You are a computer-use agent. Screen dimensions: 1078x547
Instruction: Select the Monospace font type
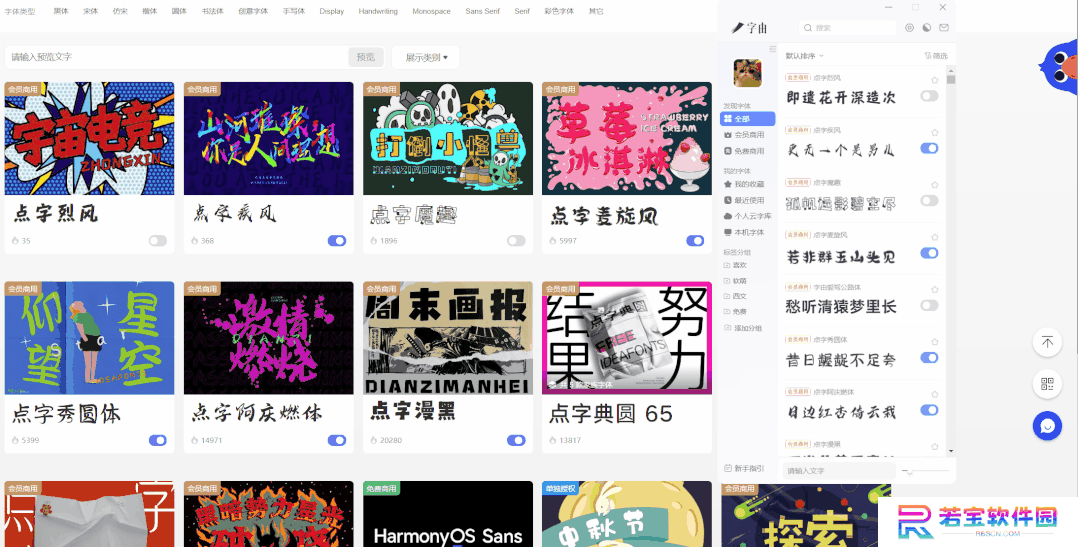point(431,12)
